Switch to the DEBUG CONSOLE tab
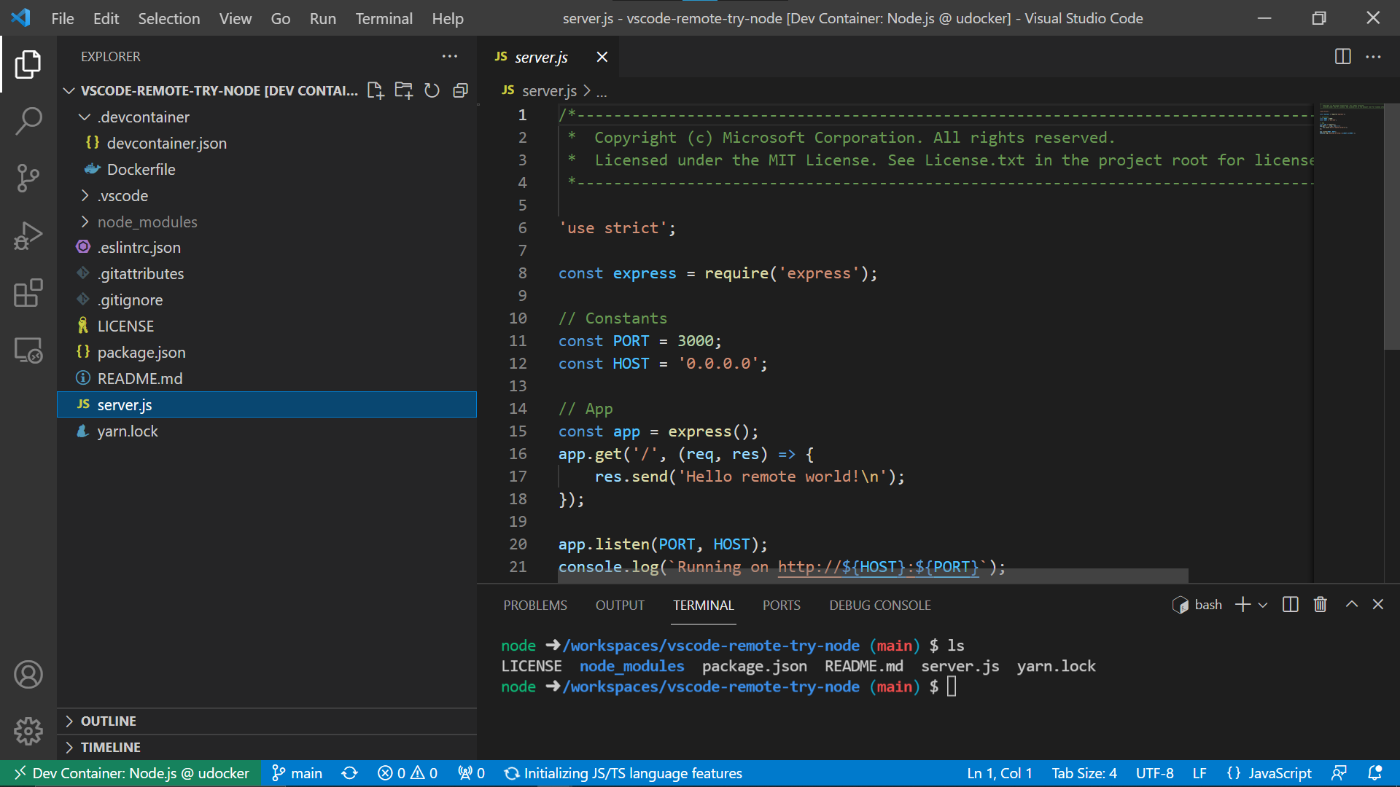Image resolution: width=1400 pixels, height=787 pixels. coord(880,605)
